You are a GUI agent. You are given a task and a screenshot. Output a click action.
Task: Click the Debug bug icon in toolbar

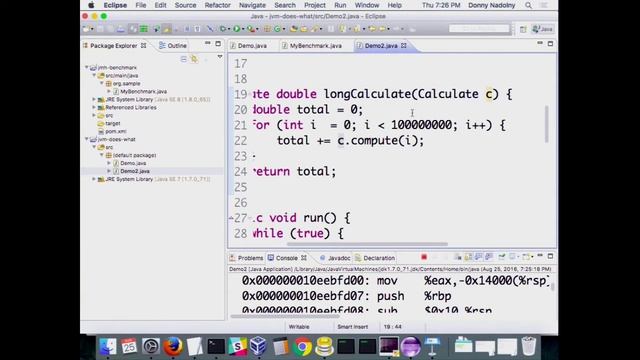pyautogui.click(x=223, y=29)
